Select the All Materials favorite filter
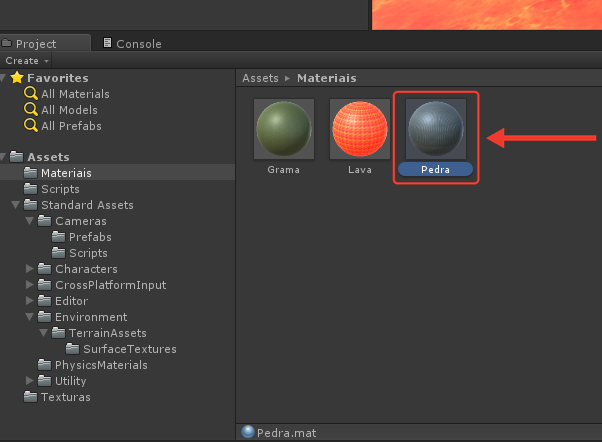602x442 pixels. click(75, 94)
